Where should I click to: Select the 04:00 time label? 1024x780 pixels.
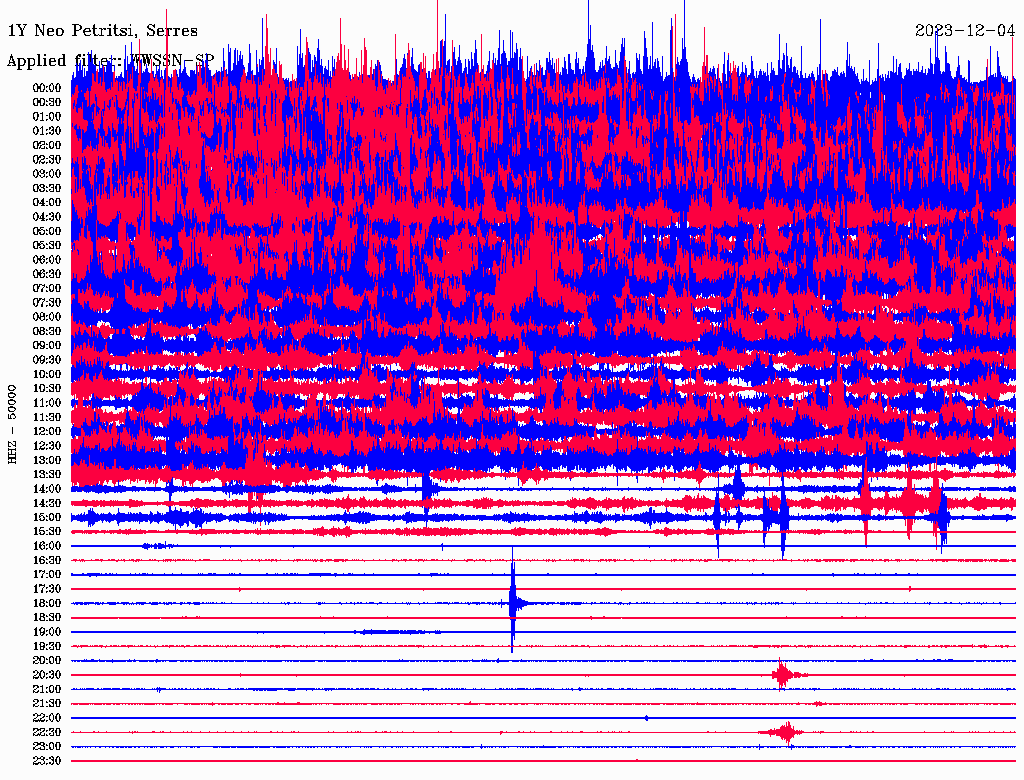47,202
